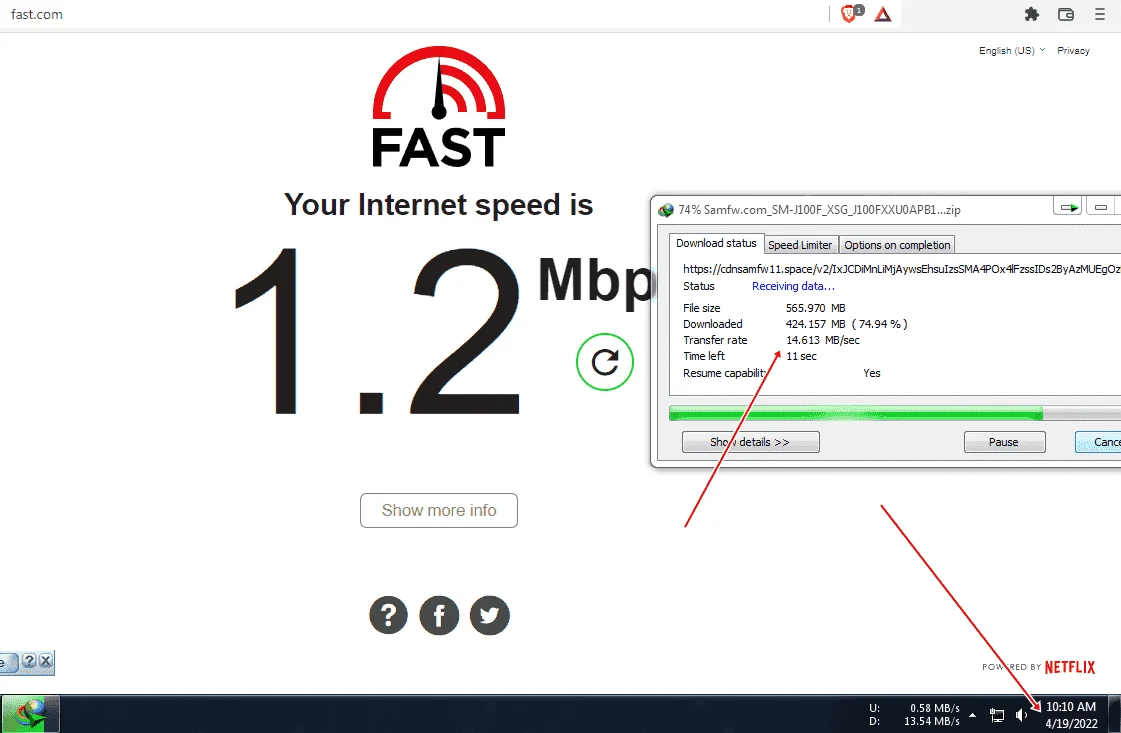The image size is (1121, 733).
Task: Open the browser hamburger menu
Action: point(1100,14)
